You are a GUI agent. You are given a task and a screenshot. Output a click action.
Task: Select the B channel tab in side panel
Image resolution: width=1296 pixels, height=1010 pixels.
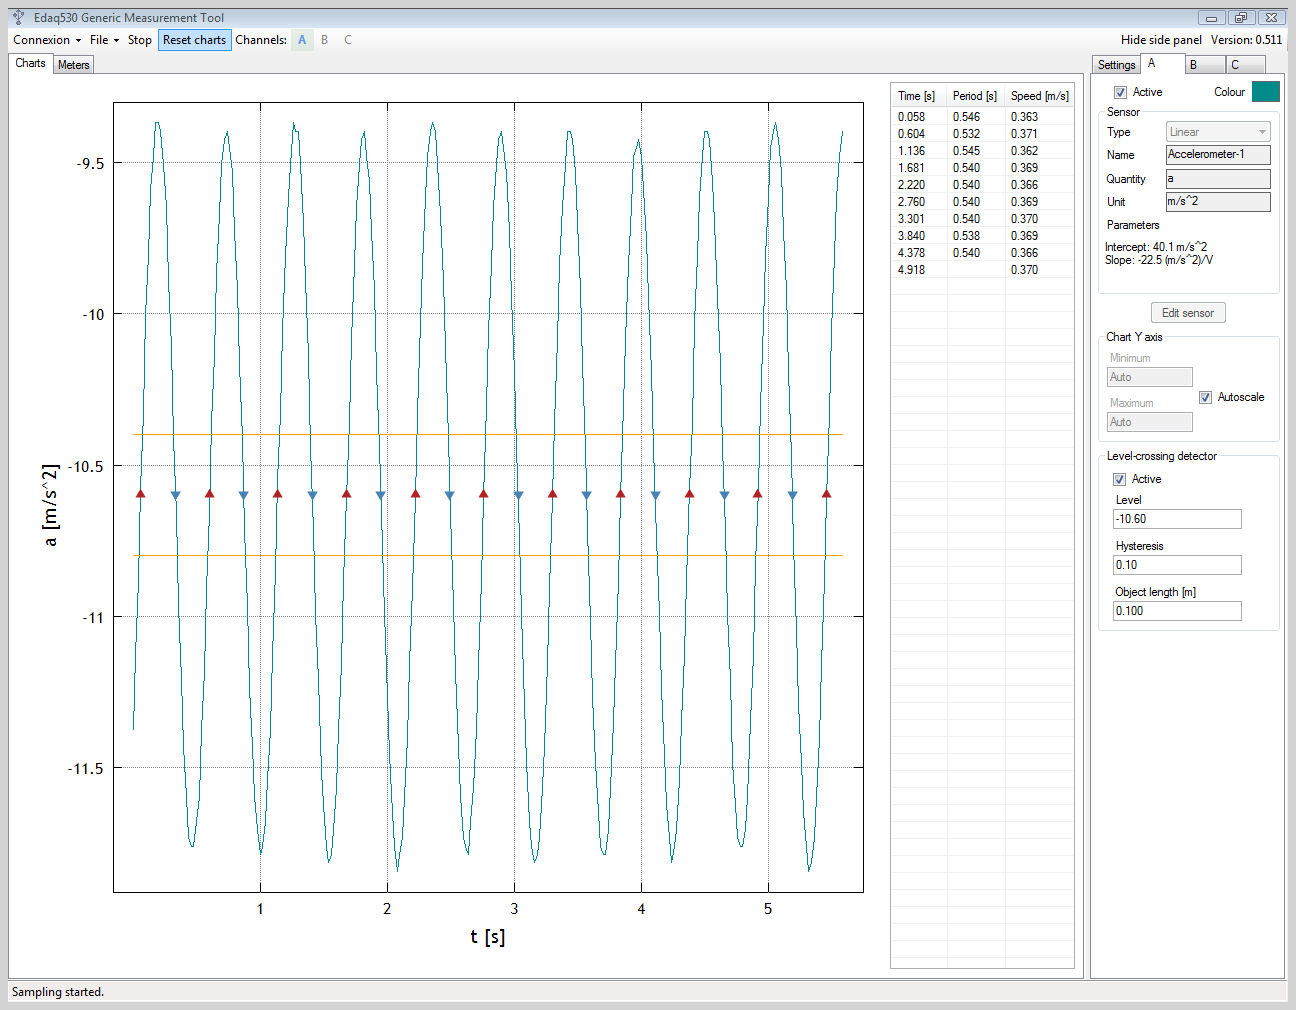(1205, 65)
